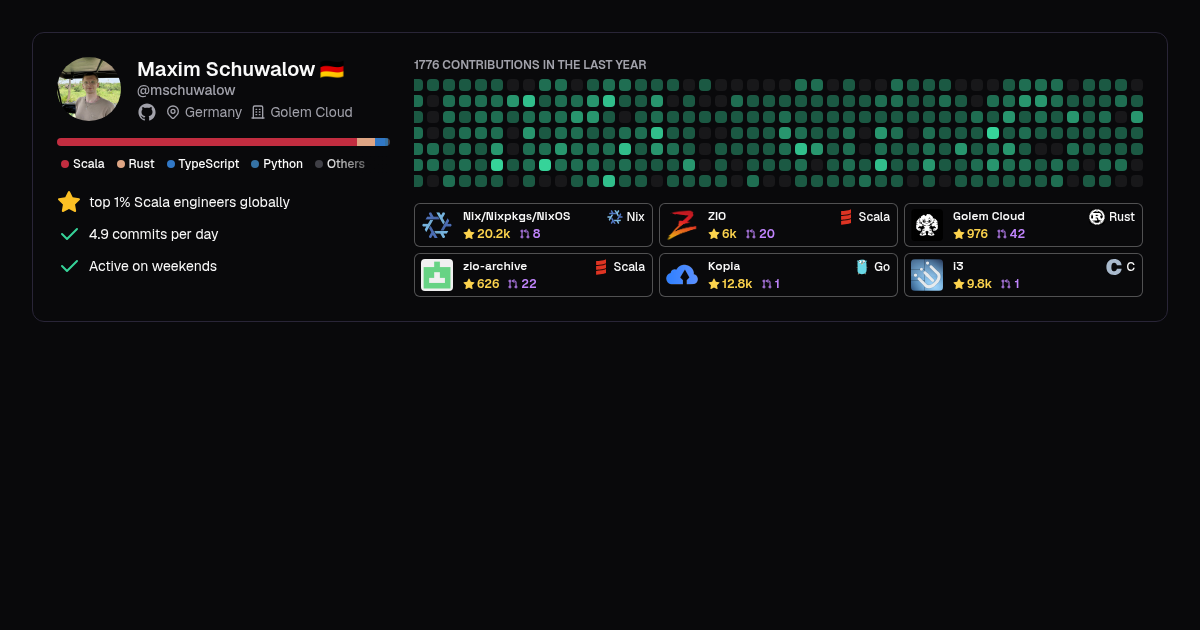The image size is (1200, 630).
Task: Click the Golem Cloud company text by building icon
Action: coord(311,112)
